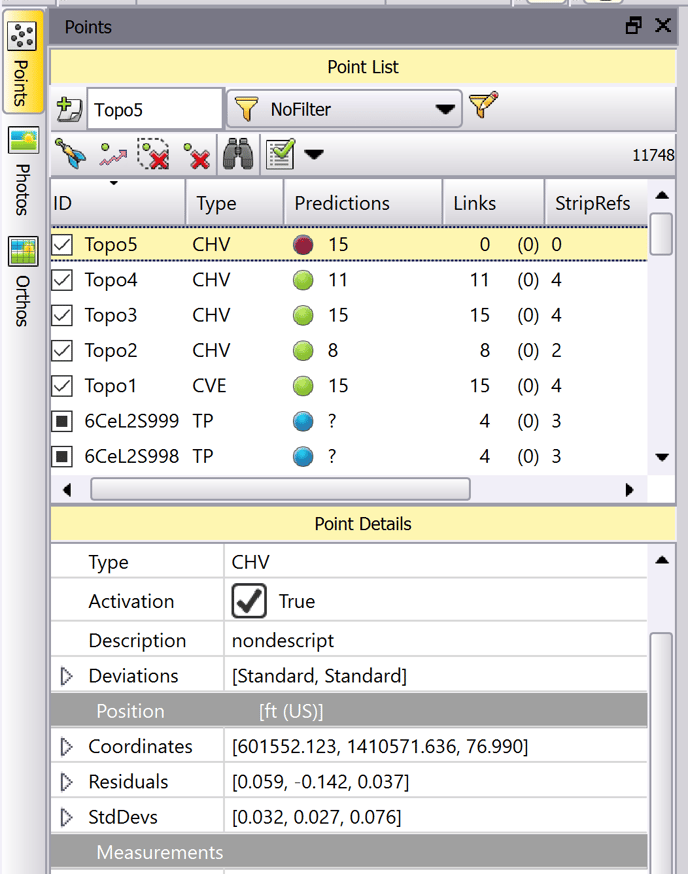This screenshot has height=874, width=688.
Task: Click the measure point tool icon
Action: coord(69,154)
